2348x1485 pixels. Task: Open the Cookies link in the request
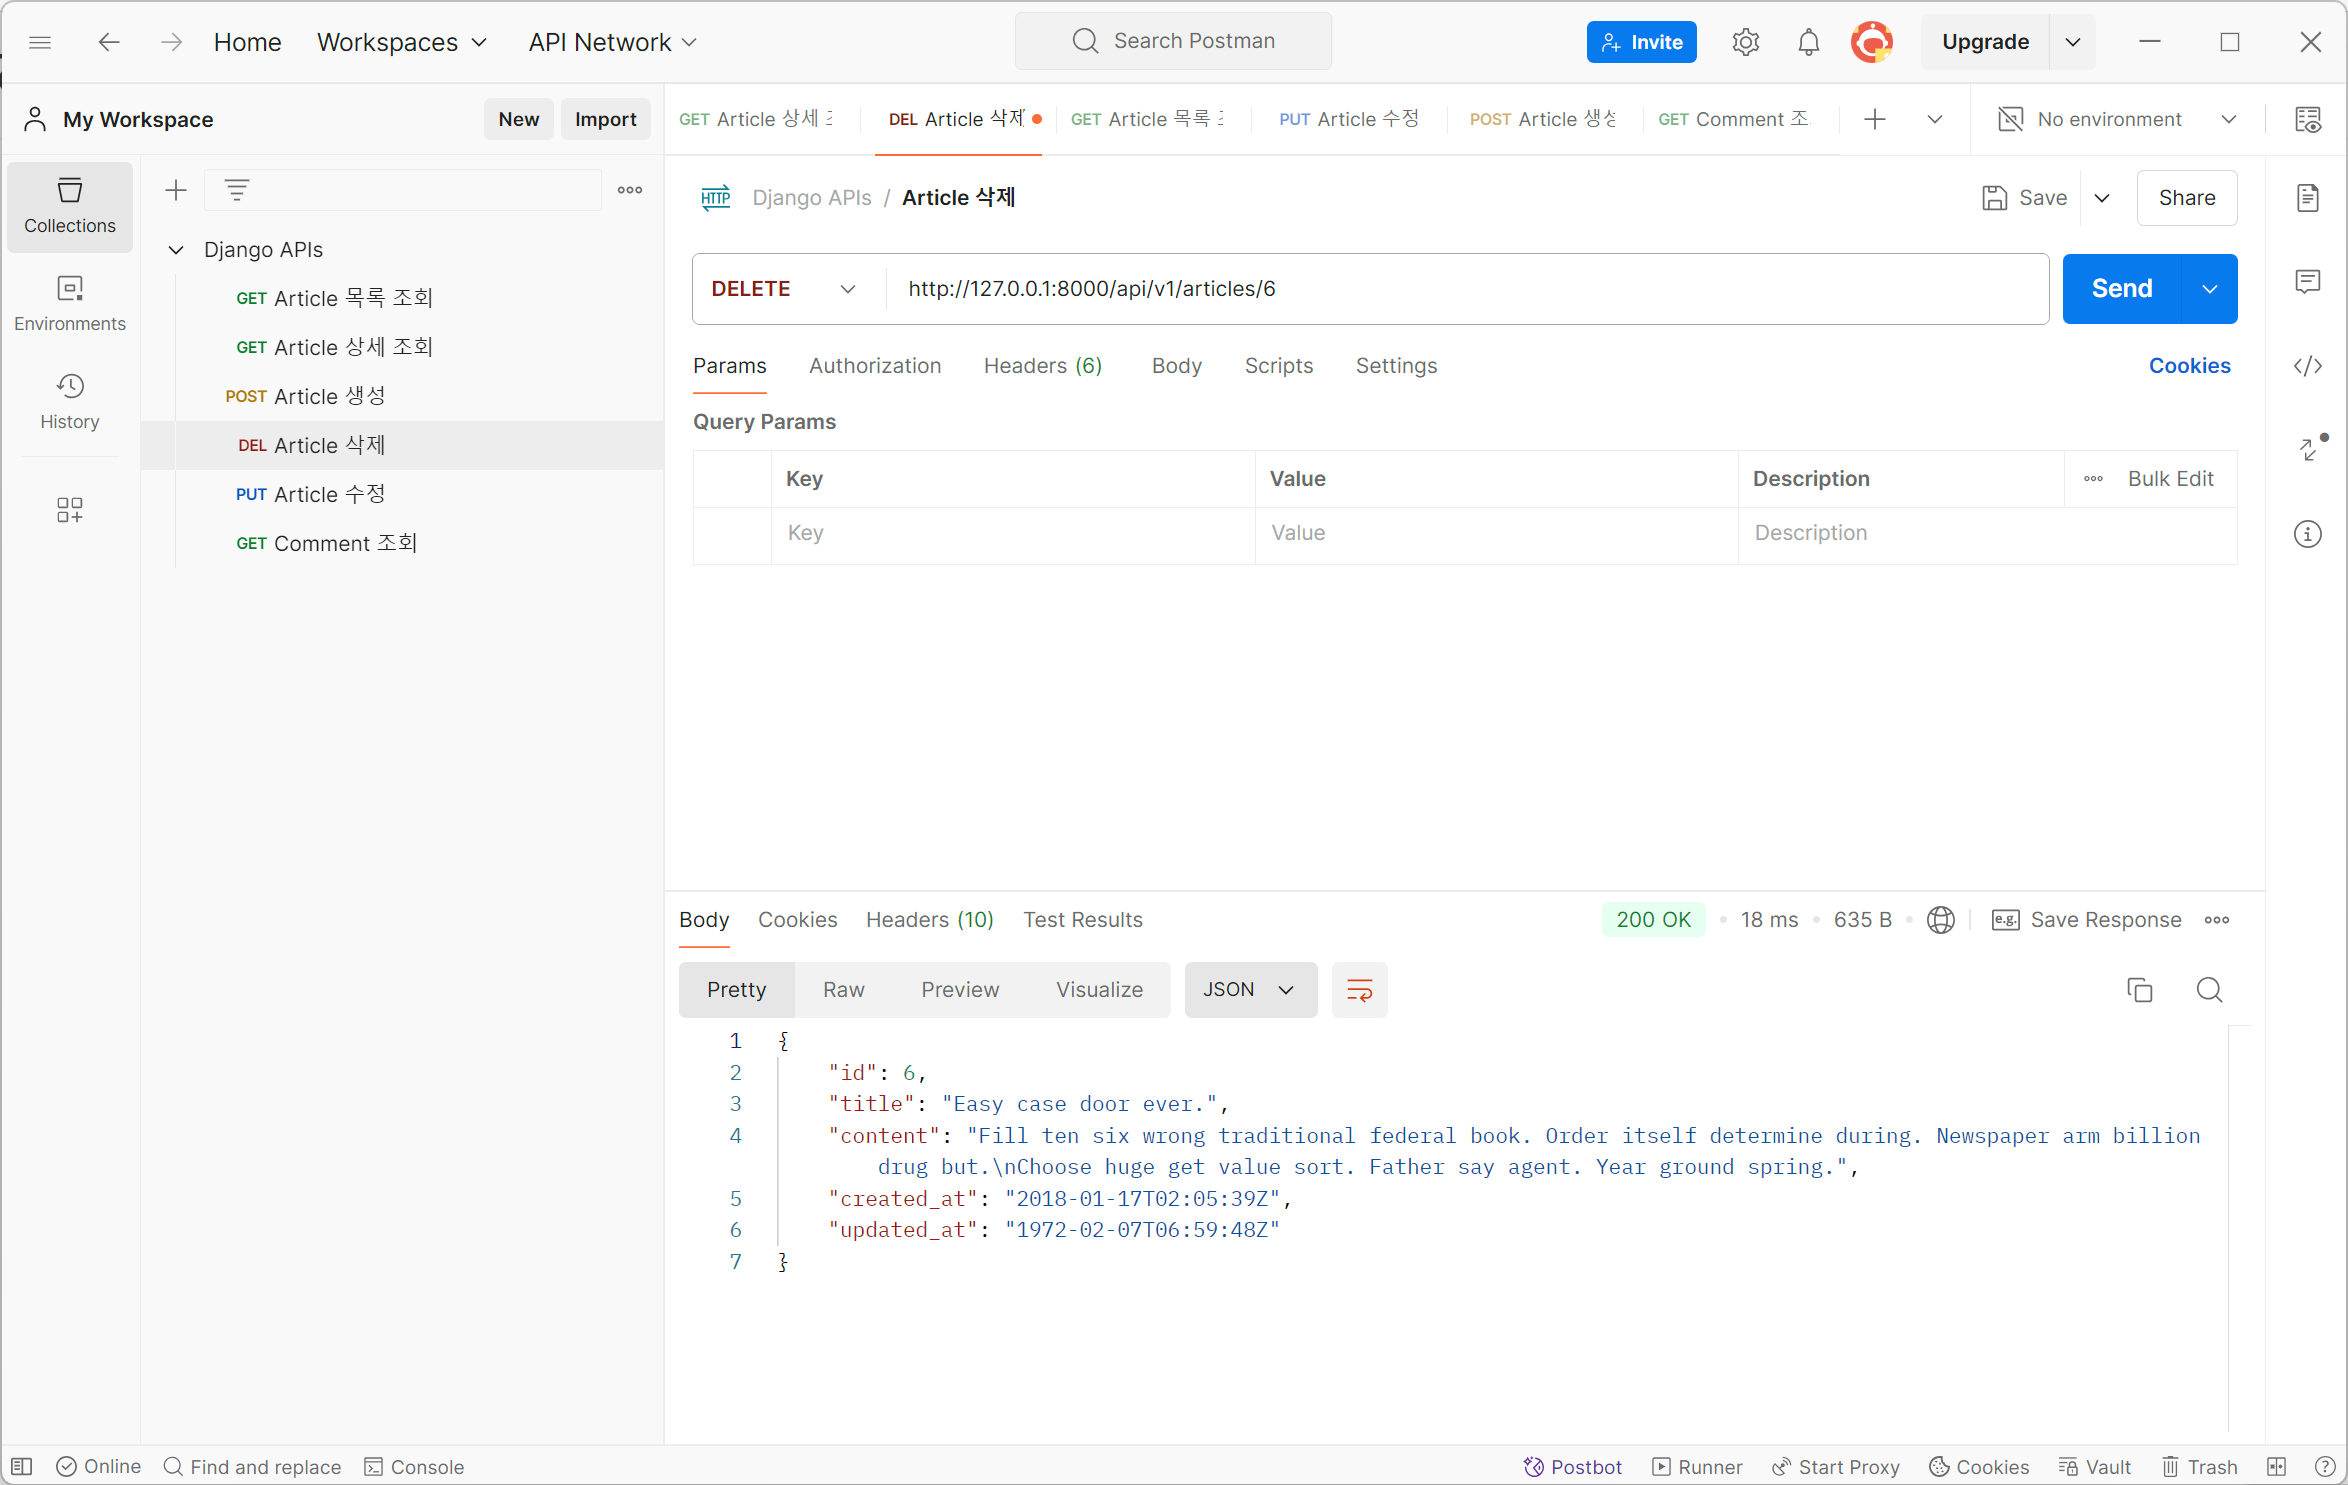point(2190,366)
